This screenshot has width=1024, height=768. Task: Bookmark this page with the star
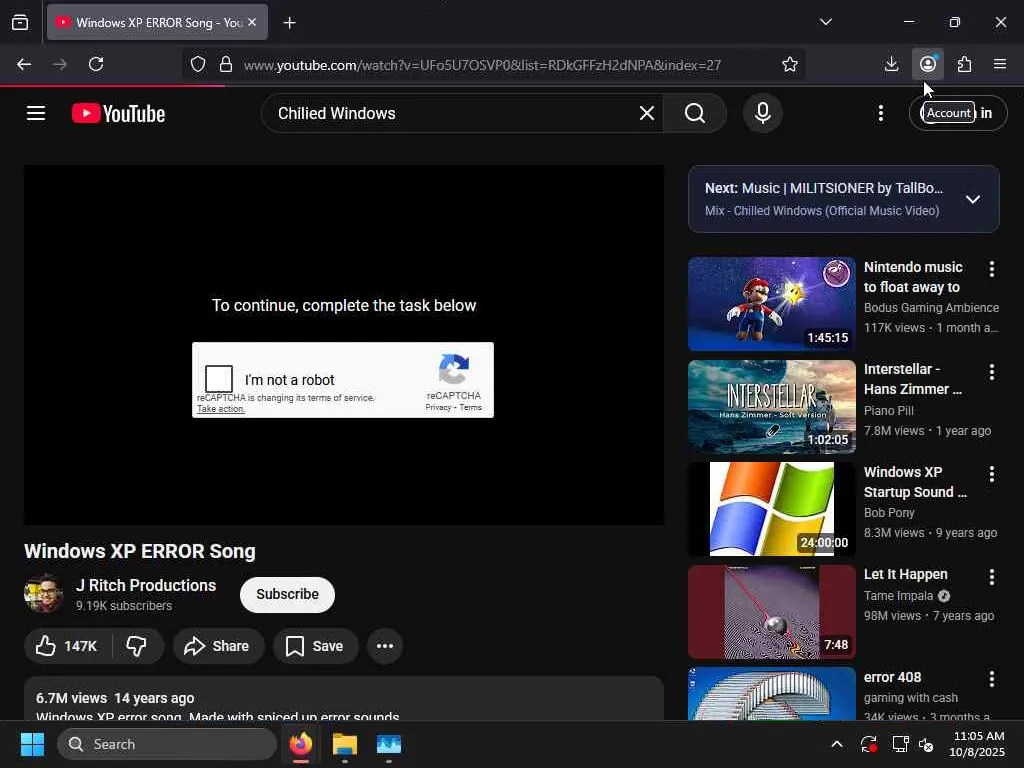coord(790,65)
